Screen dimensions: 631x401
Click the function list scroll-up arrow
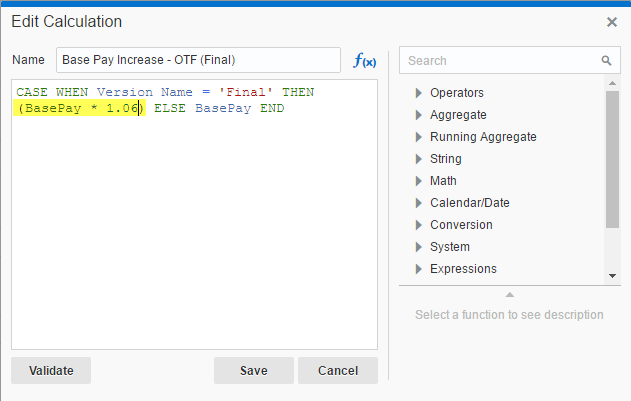[x=613, y=85]
